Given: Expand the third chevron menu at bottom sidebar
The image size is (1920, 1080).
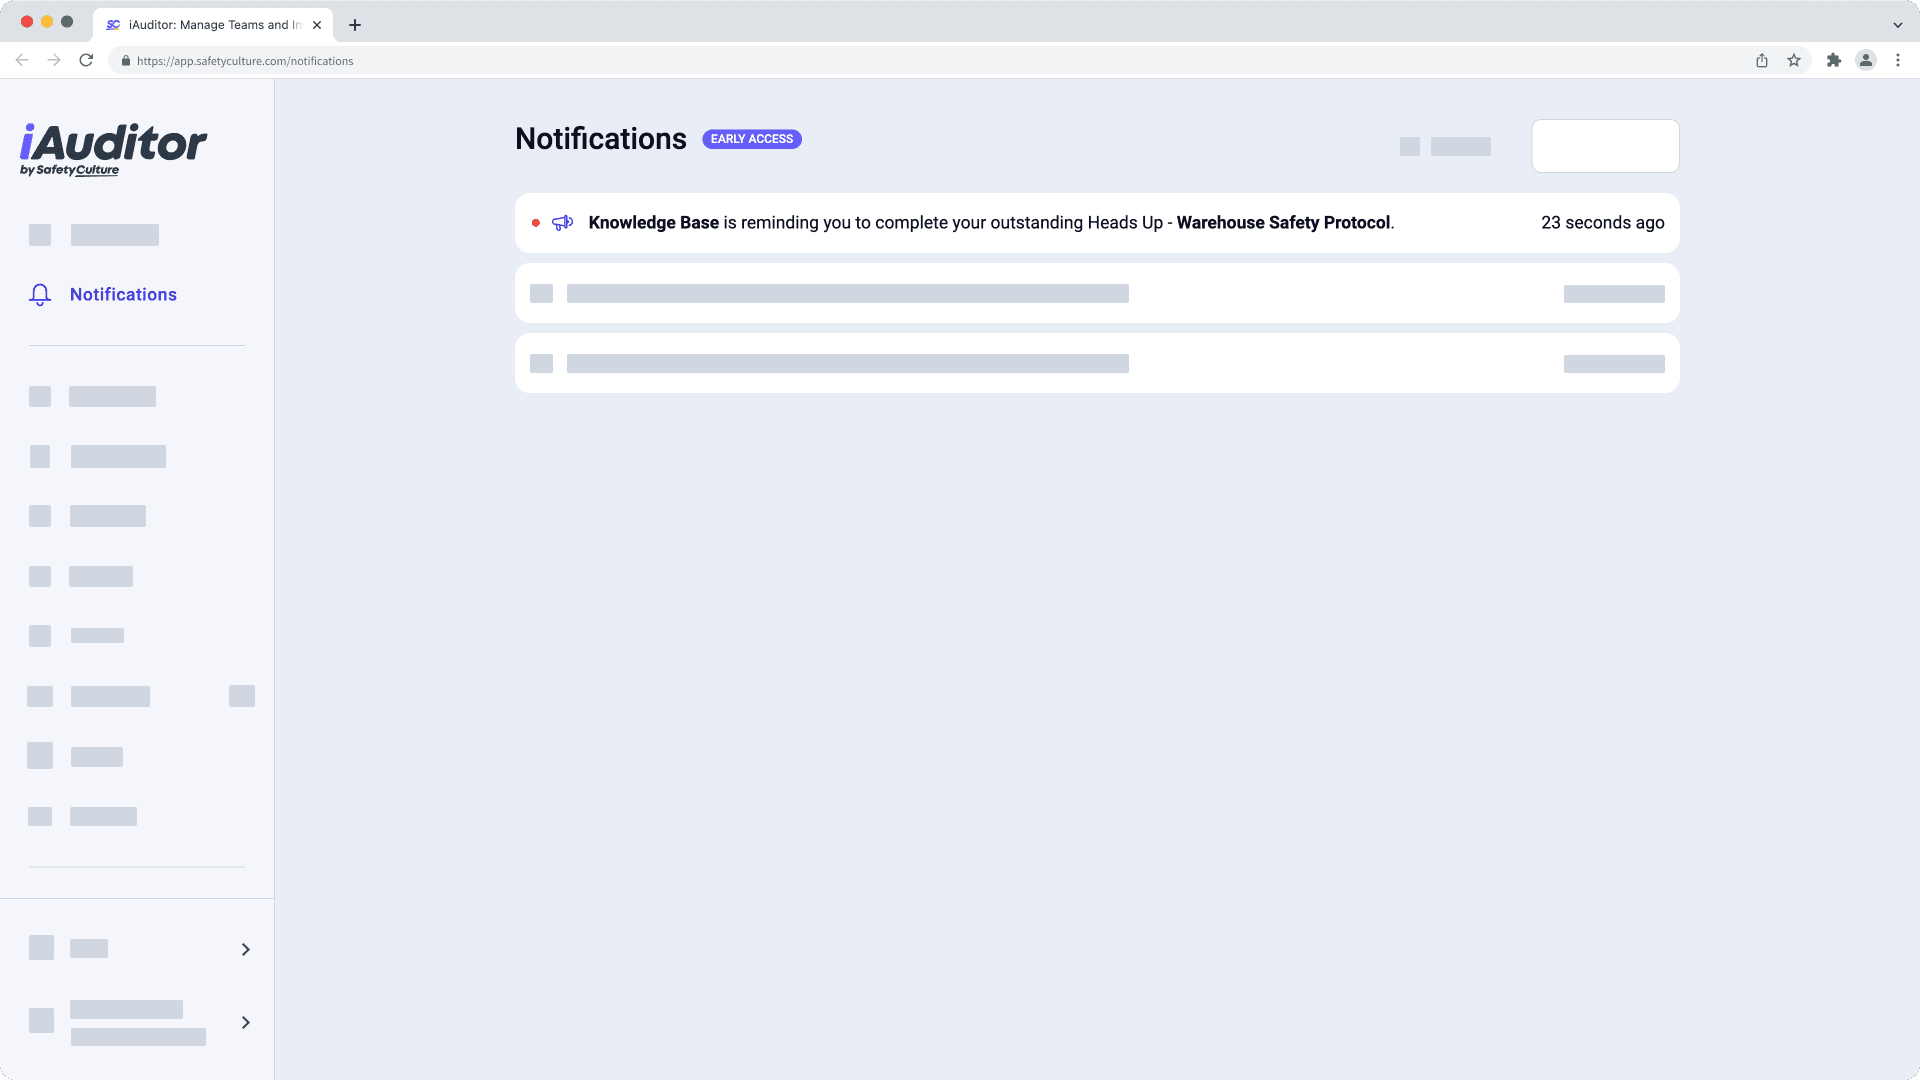Looking at the screenshot, I should point(245,1022).
